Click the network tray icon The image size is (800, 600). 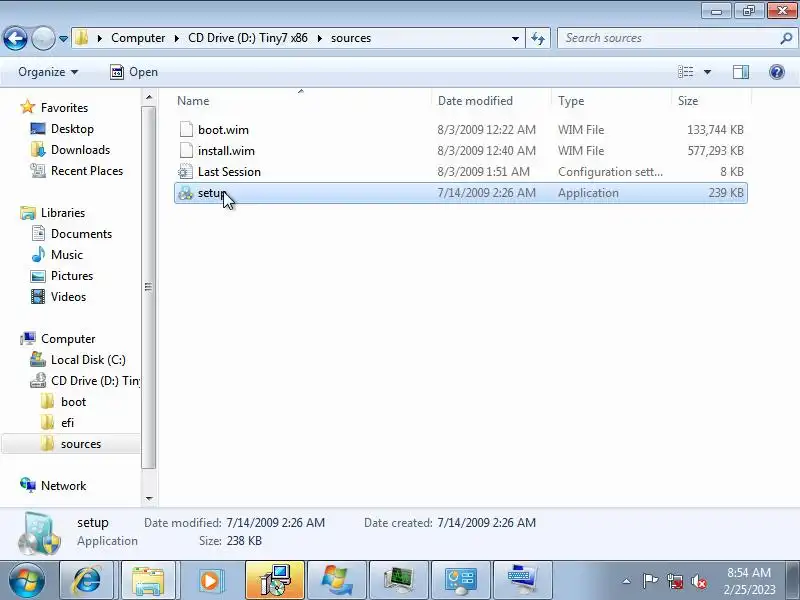(675, 581)
